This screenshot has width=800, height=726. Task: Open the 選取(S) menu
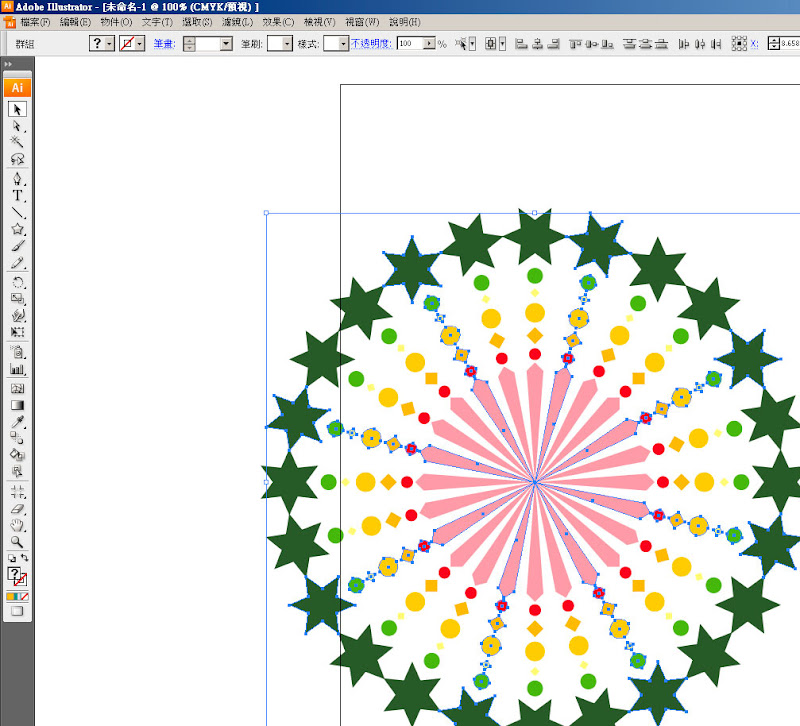[x=197, y=22]
